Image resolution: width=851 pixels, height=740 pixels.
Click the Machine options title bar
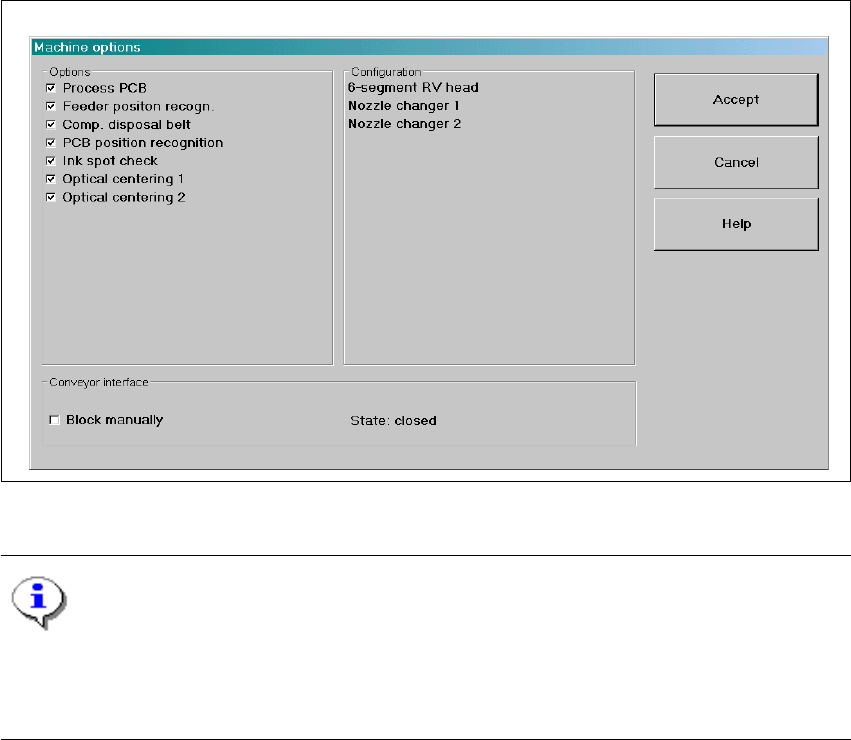coord(429,47)
